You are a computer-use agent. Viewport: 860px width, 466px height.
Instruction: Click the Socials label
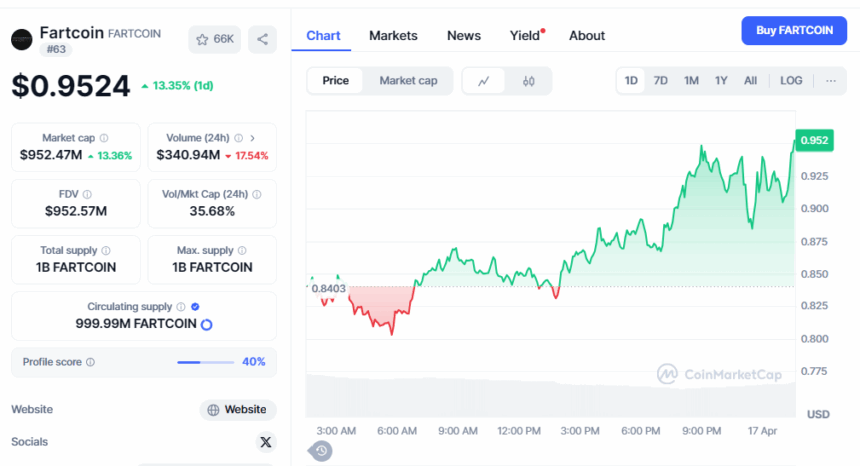[30, 442]
